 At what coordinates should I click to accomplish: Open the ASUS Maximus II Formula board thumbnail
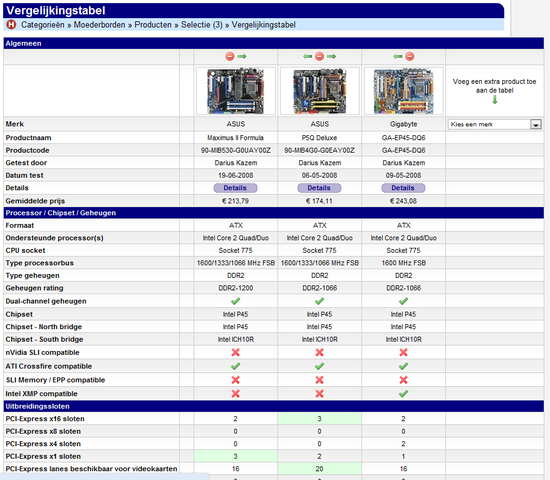[x=236, y=91]
